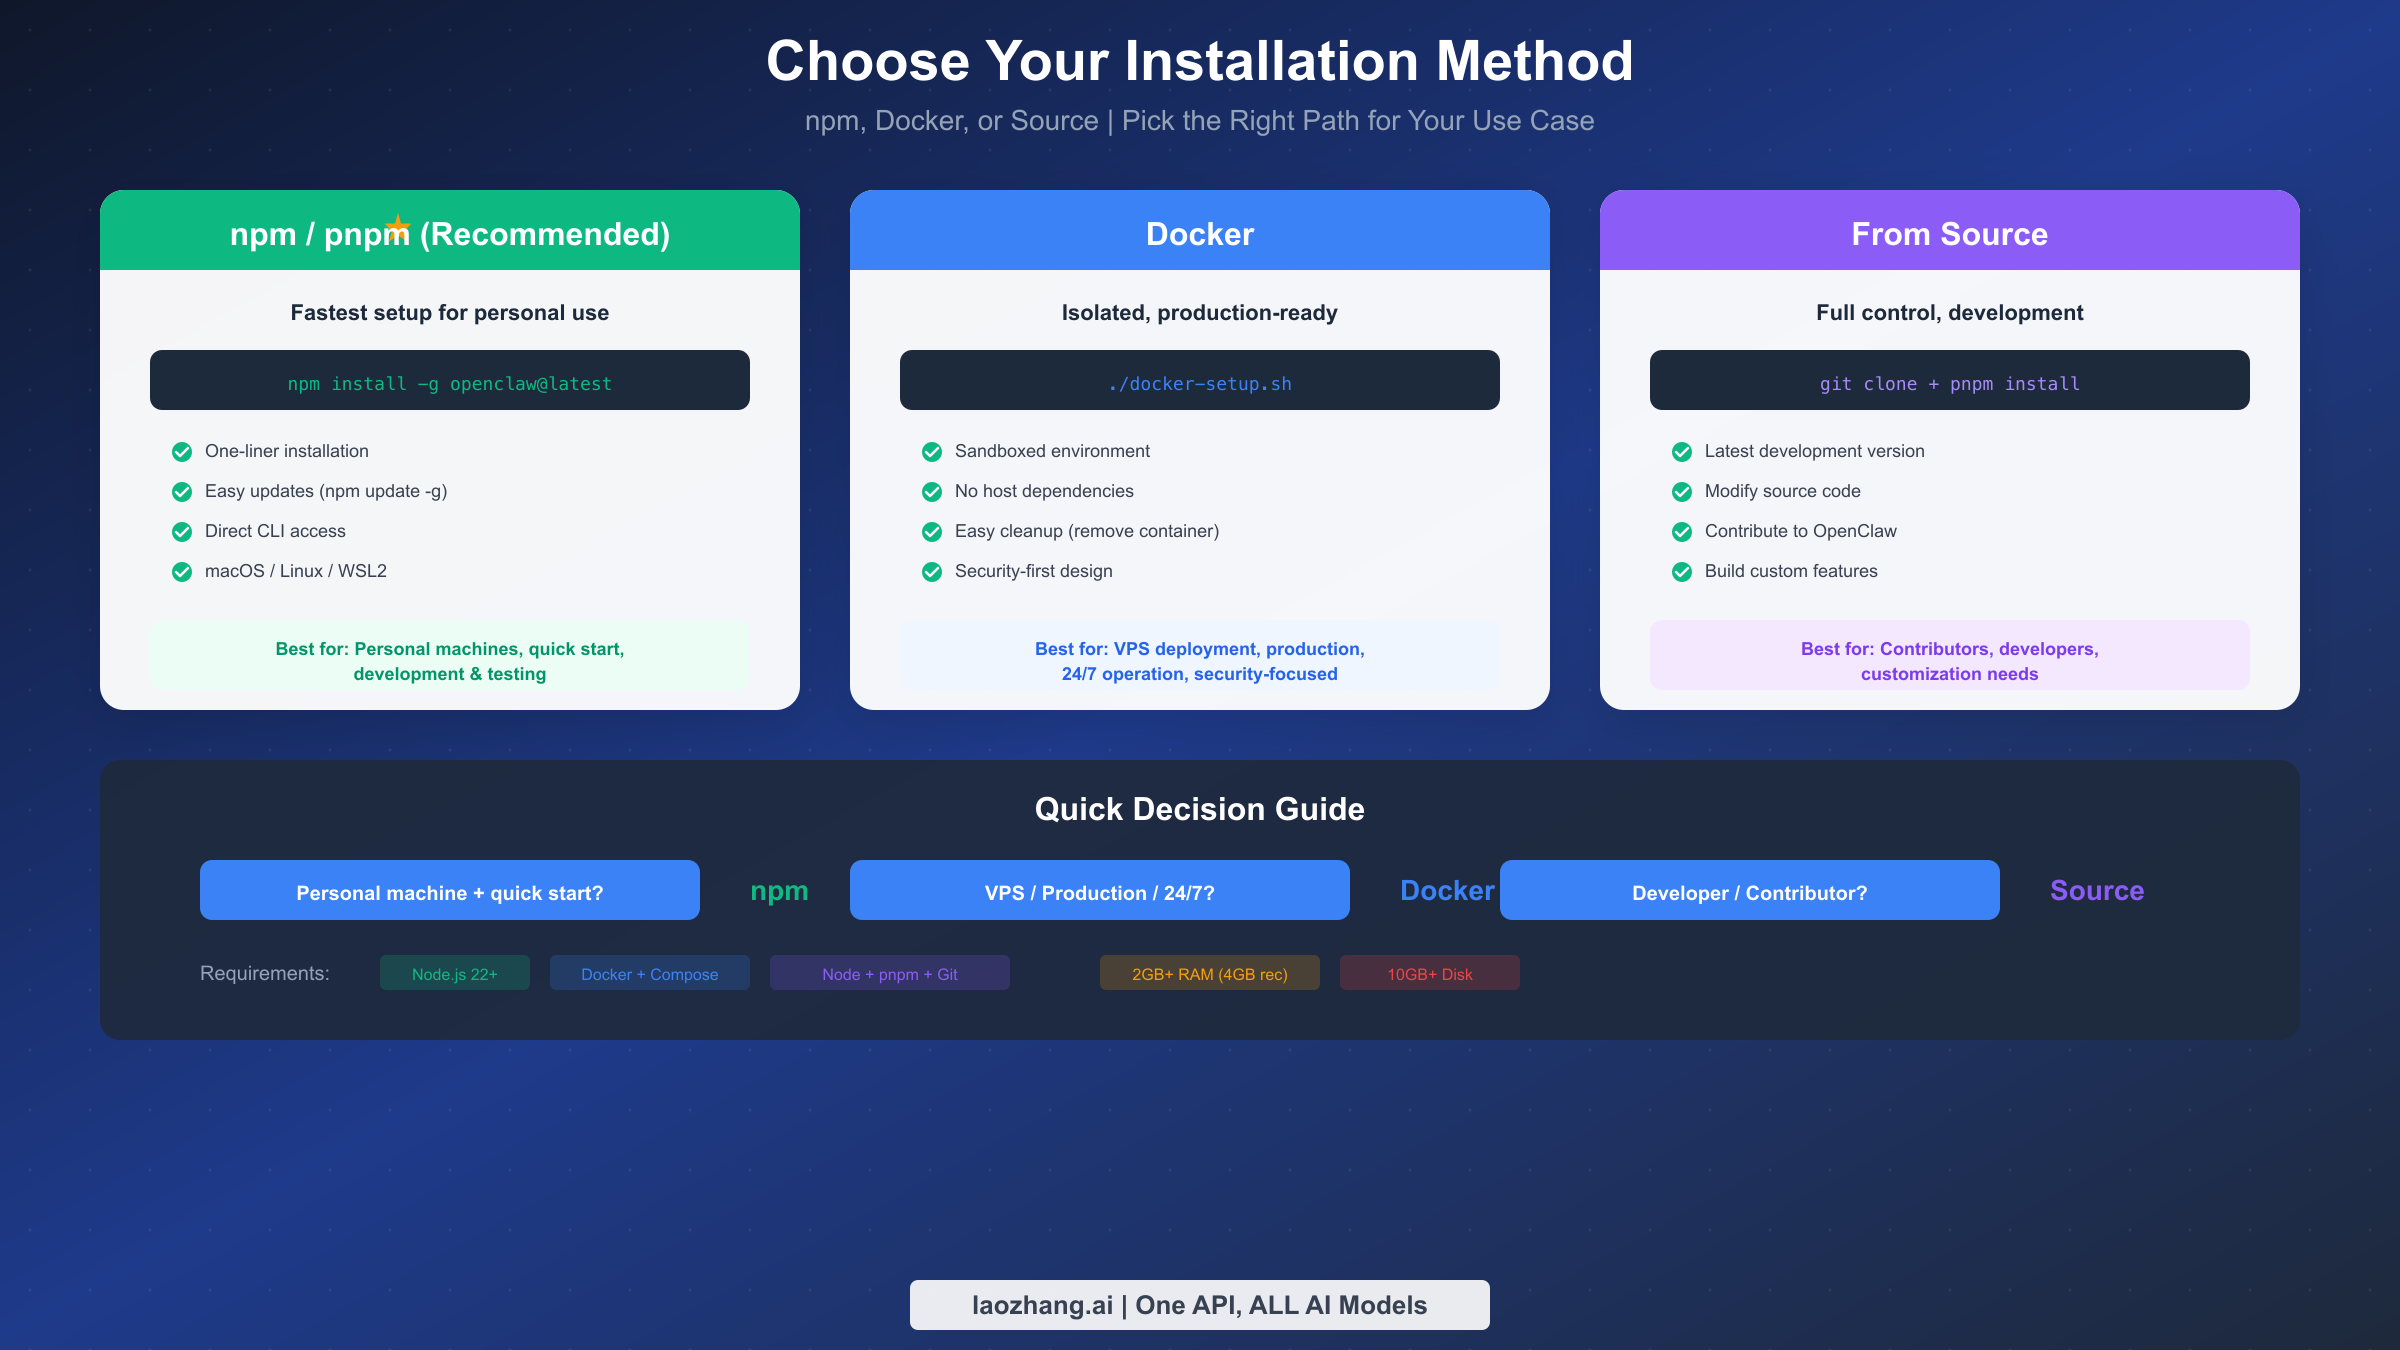Click the "10GB+ Disk" requirement badge
The height and width of the screenshot is (1350, 2400).
(1429, 972)
